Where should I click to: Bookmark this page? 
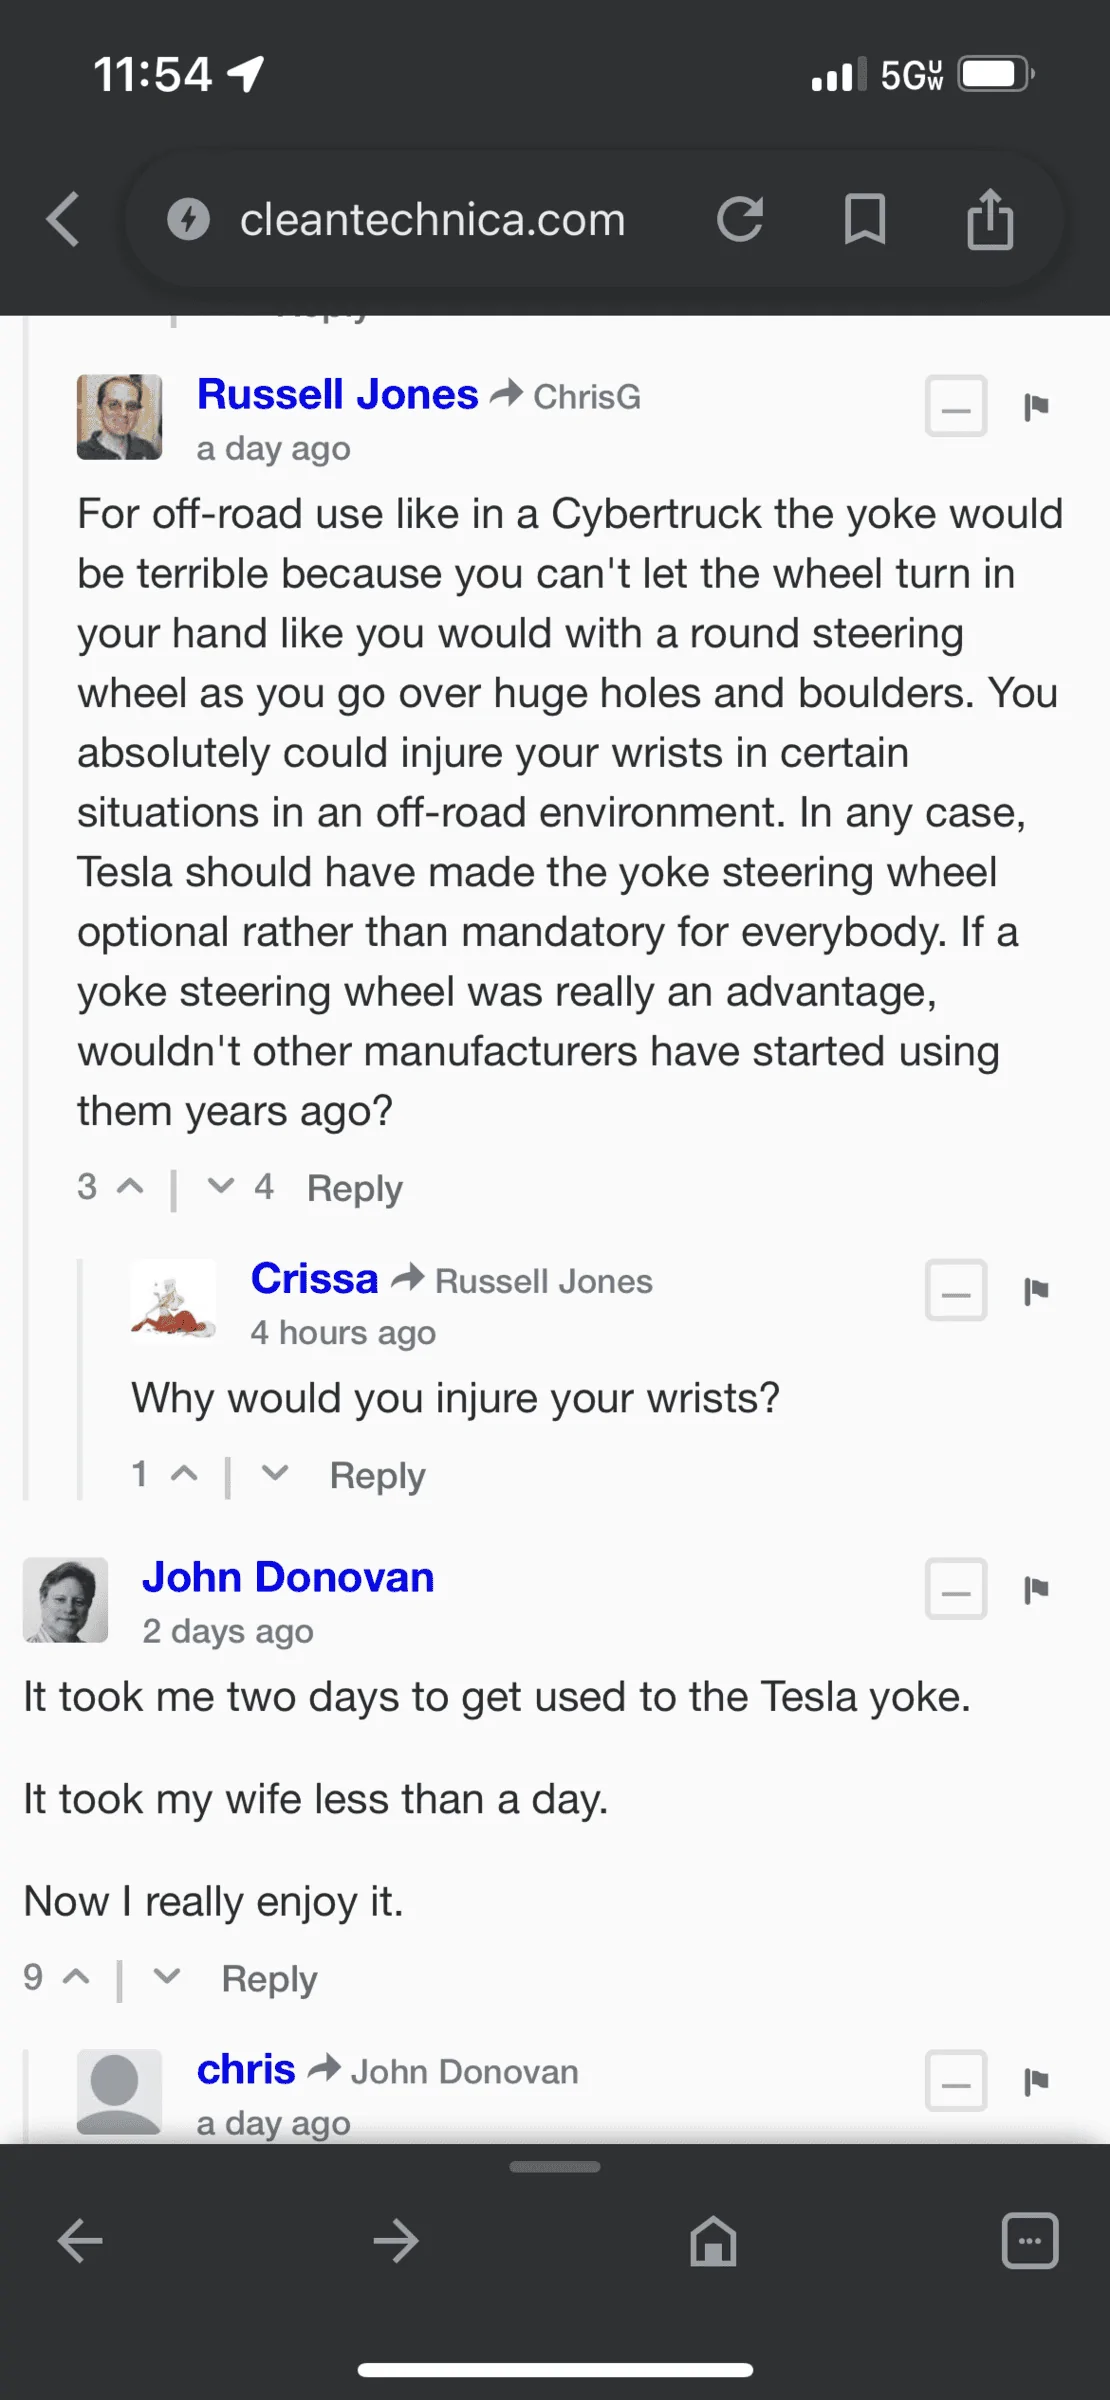(865, 219)
